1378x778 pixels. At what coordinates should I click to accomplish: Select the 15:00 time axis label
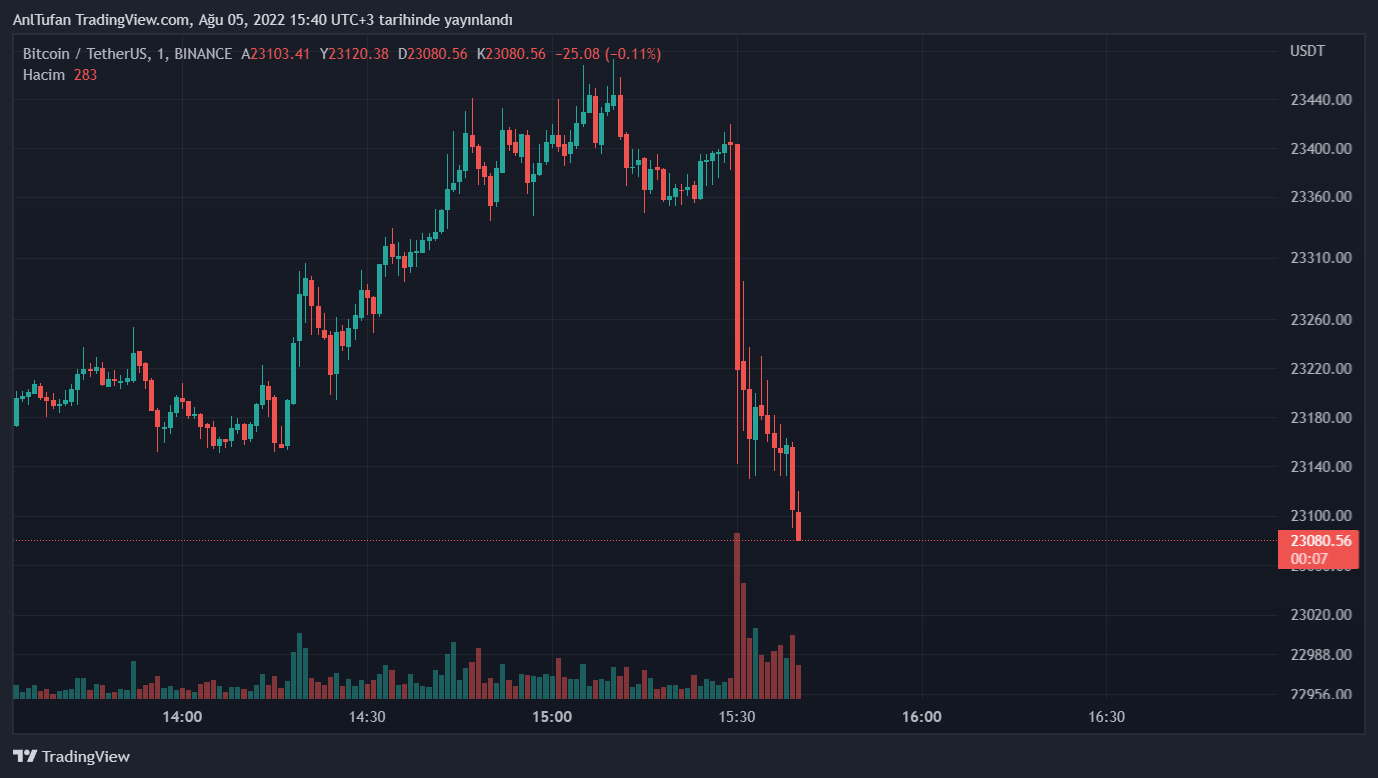[552, 717]
